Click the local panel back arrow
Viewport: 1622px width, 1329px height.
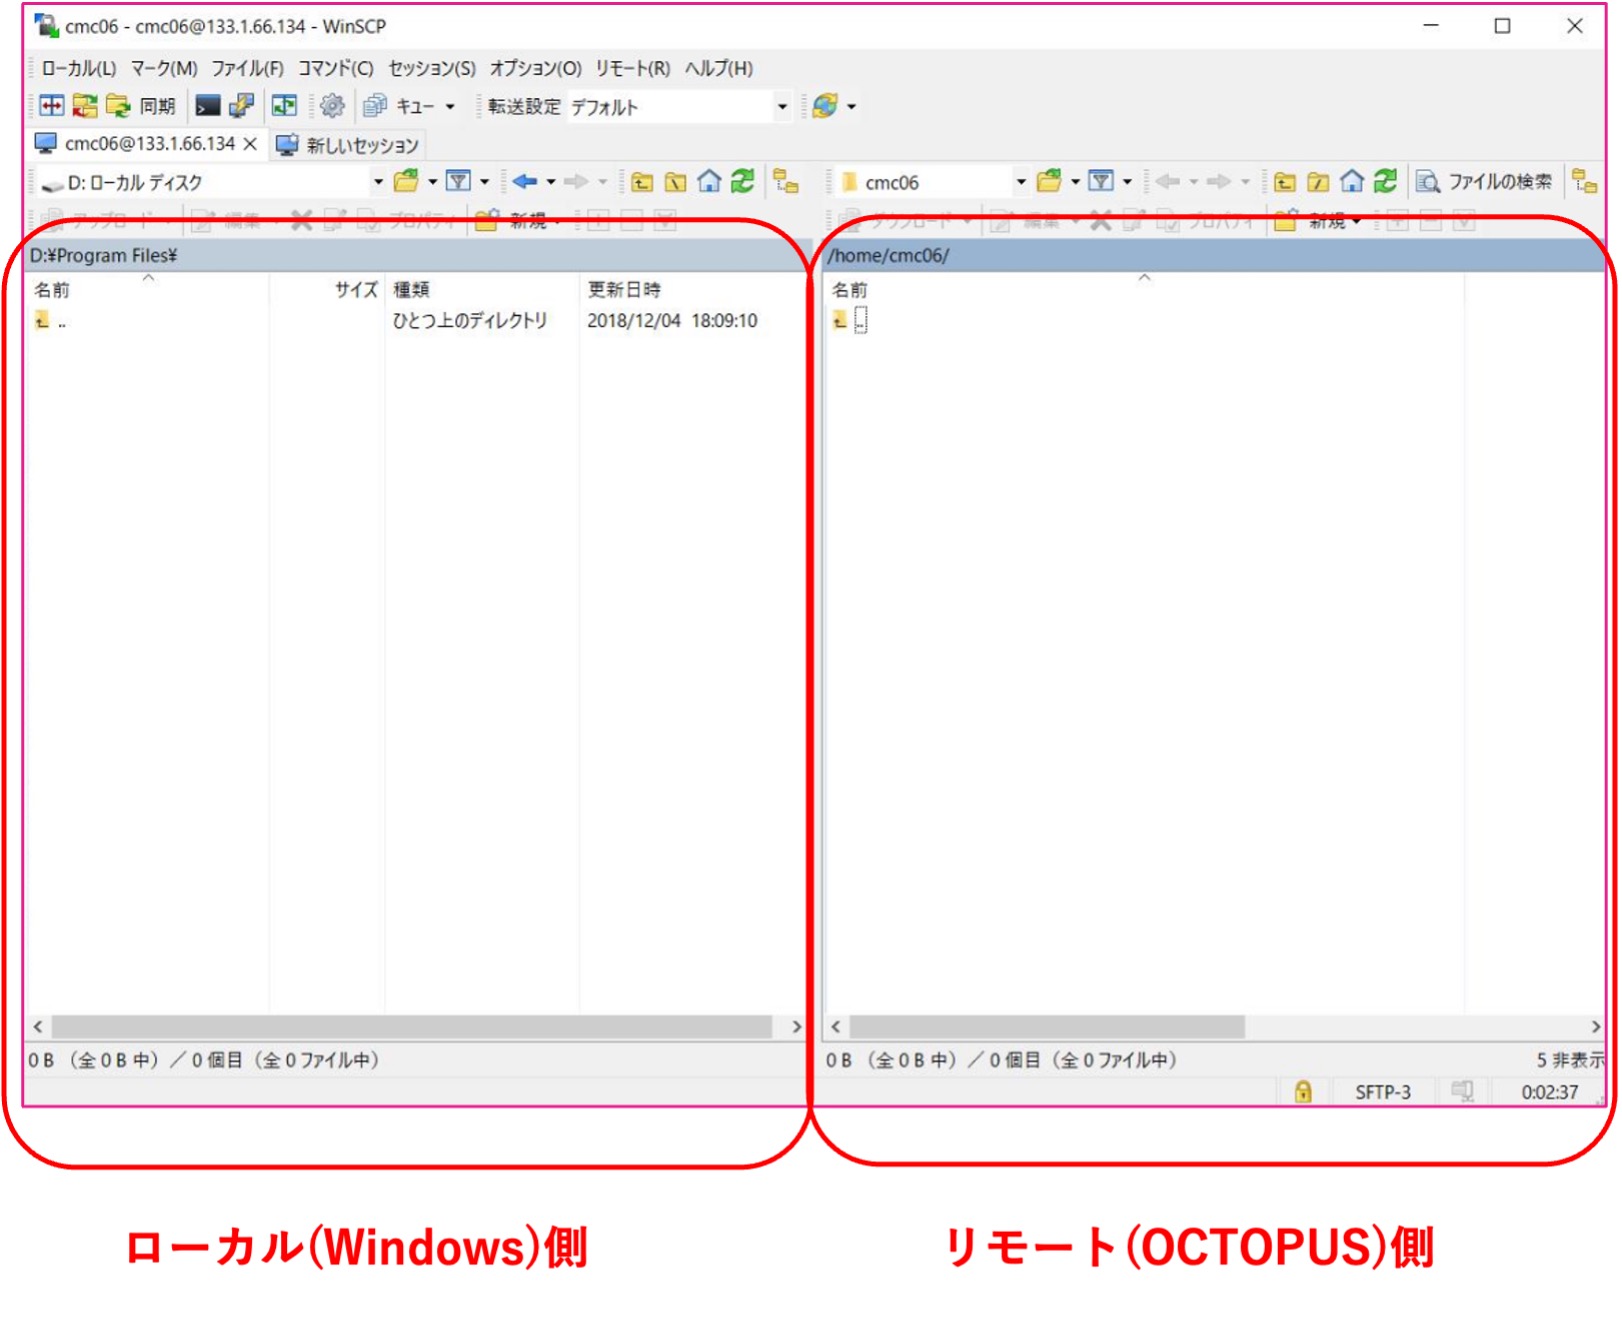point(524,181)
